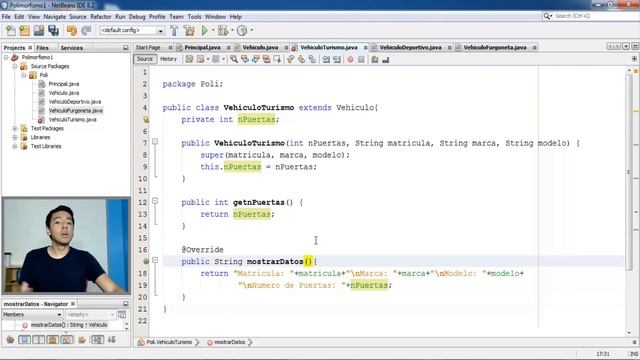This screenshot has width=640, height=360.
Task: Click the Clean and Build icon
Action: (x=189, y=31)
